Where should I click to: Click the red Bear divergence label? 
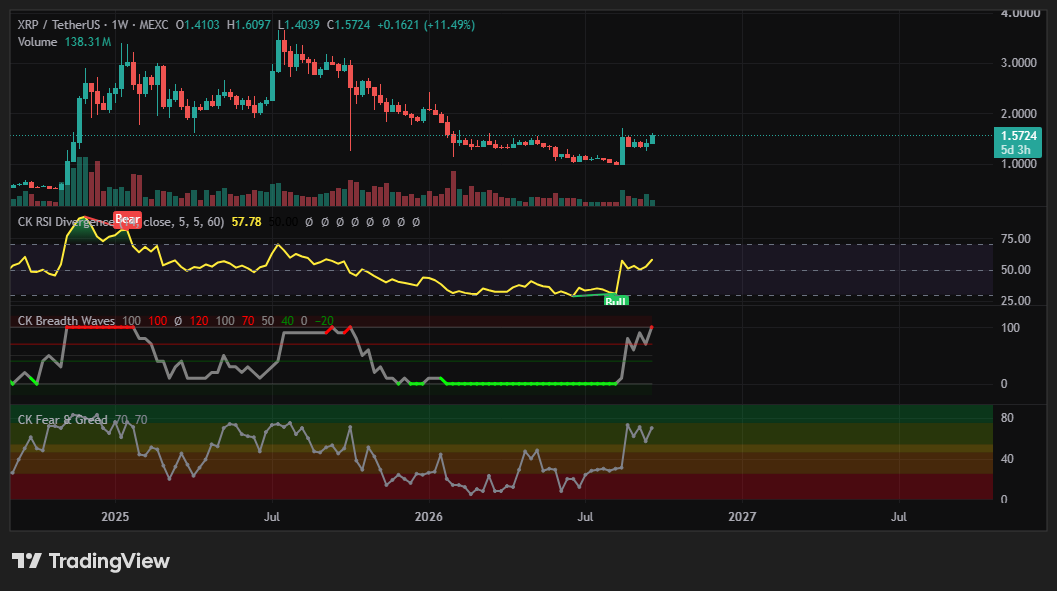[x=127, y=219]
